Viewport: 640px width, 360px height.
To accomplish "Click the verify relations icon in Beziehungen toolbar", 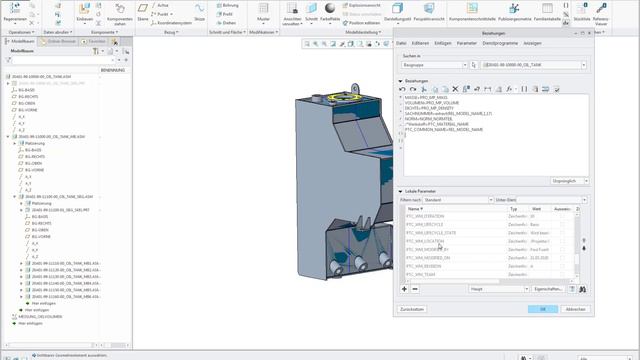I will tap(557, 89).
